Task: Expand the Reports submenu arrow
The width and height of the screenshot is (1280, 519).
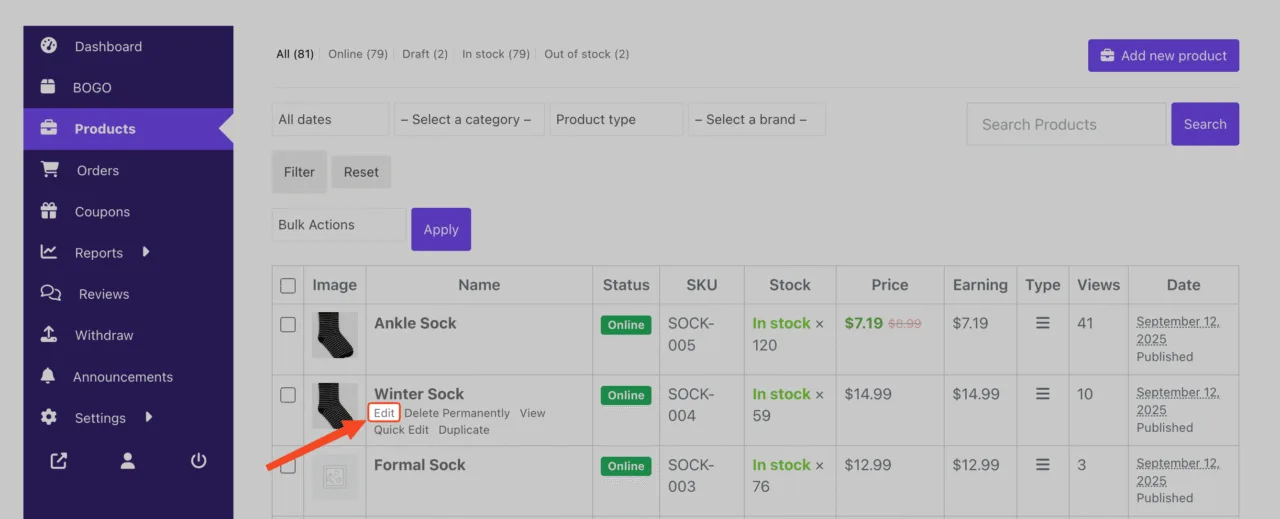Action: coord(146,252)
